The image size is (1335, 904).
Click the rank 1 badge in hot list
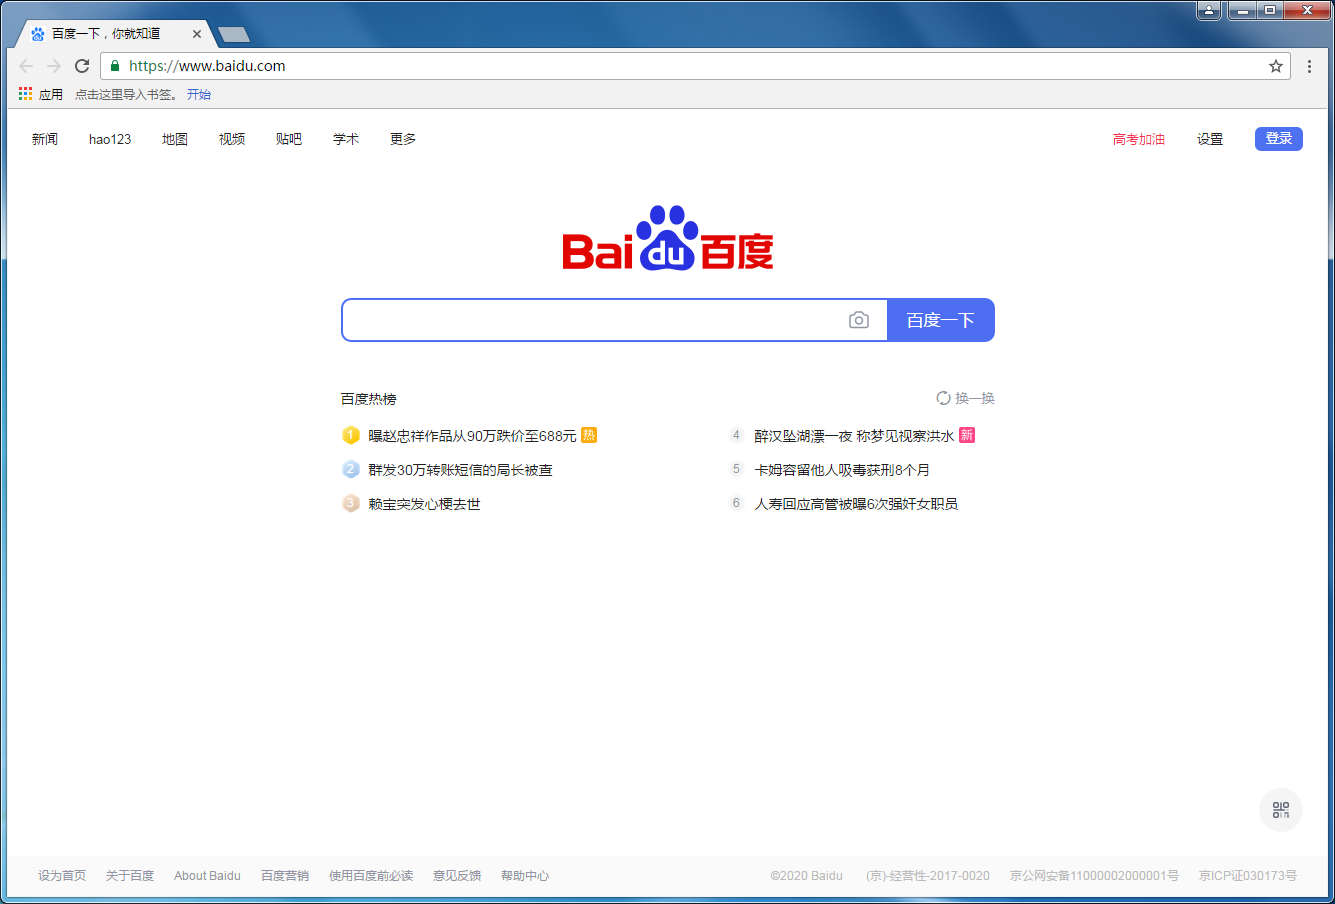(351, 435)
